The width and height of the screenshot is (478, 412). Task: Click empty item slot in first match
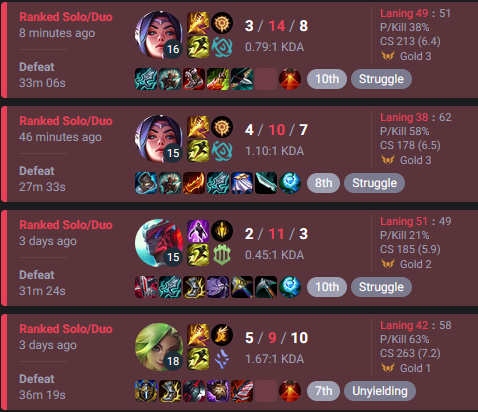(266, 79)
